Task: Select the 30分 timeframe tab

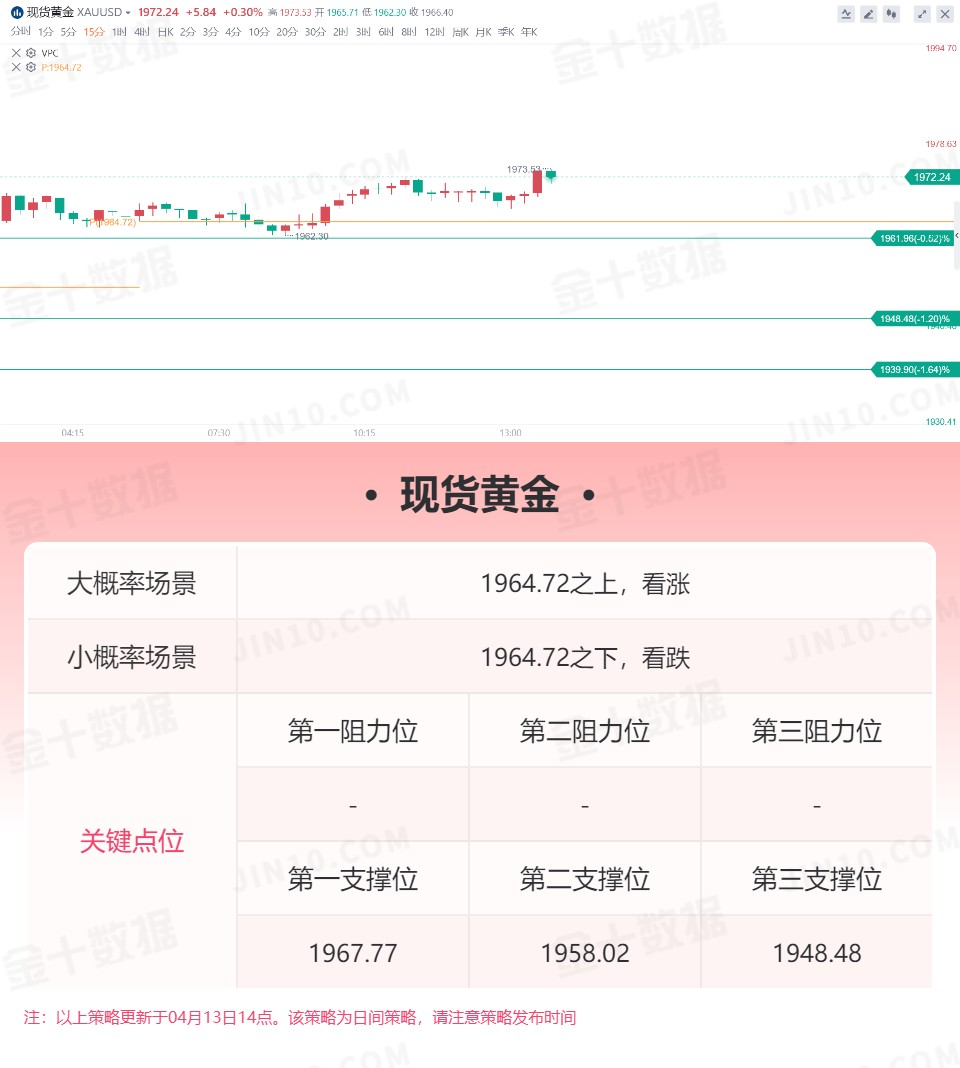Action: [315, 32]
